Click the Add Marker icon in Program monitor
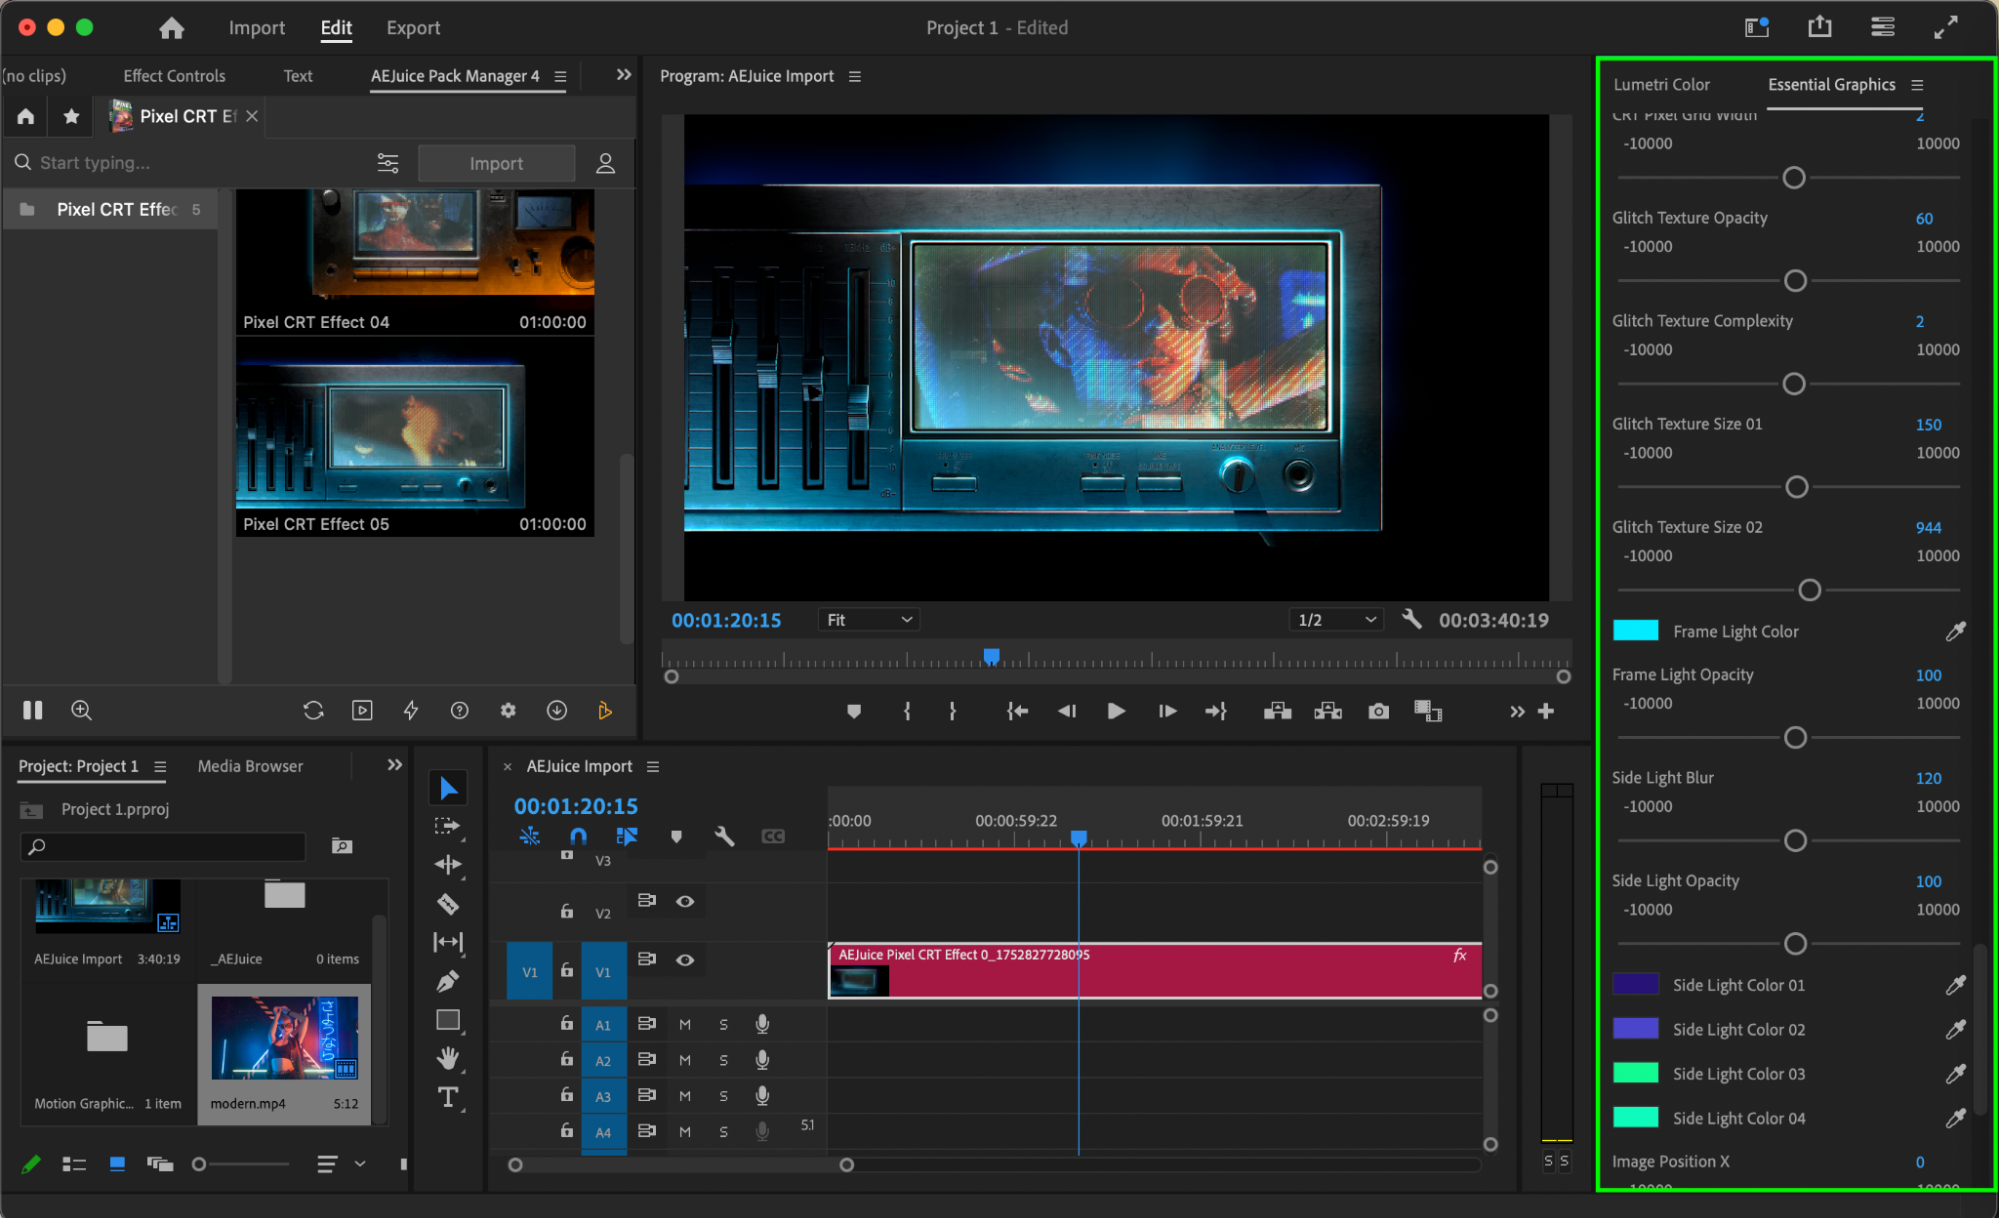Screen dimensions: 1999x1219 point(853,711)
